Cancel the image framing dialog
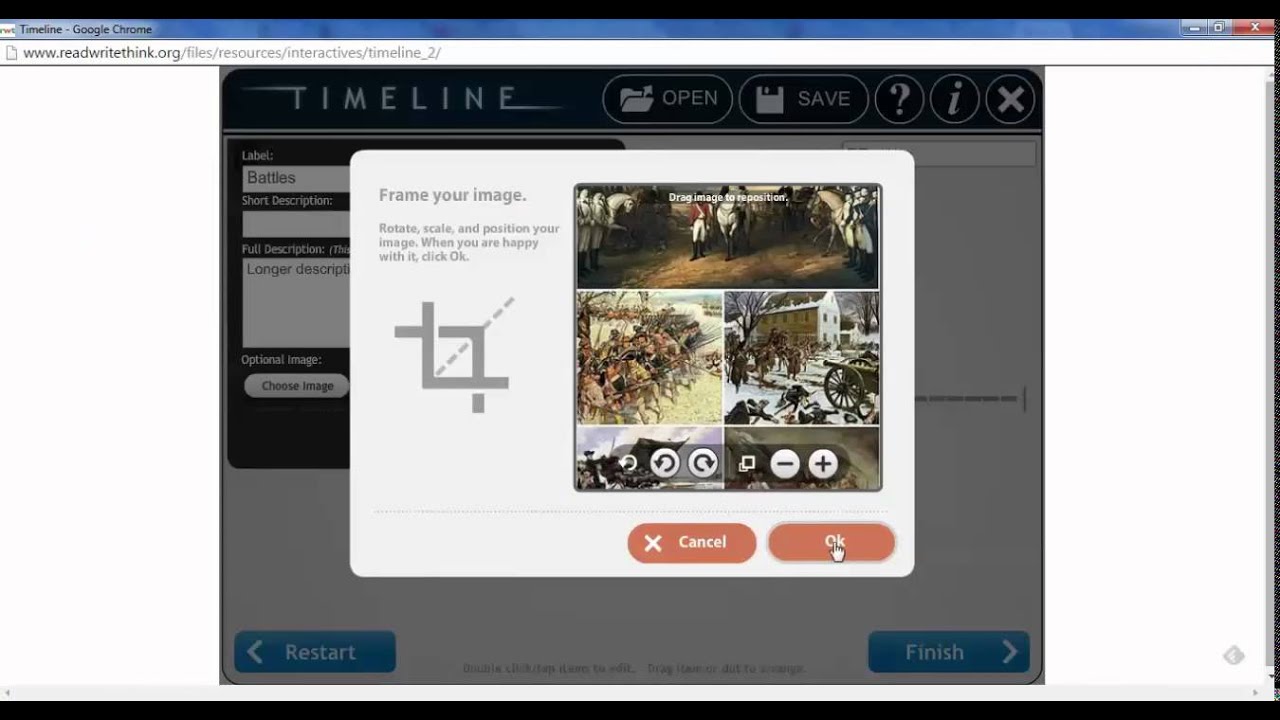Image resolution: width=1280 pixels, height=720 pixels. pyautogui.click(x=692, y=542)
